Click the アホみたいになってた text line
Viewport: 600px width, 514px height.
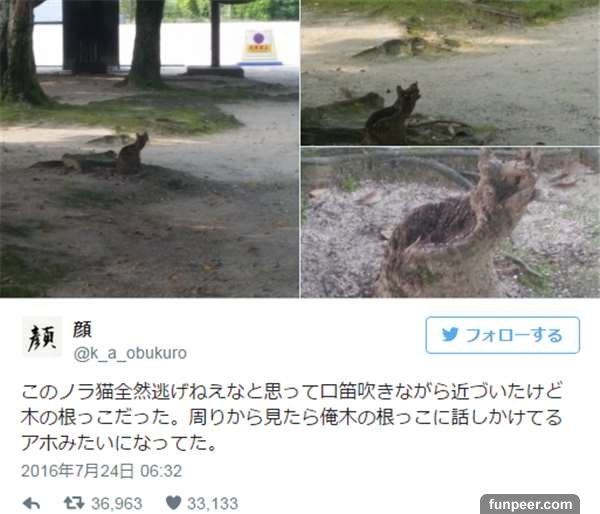(120, 443)
